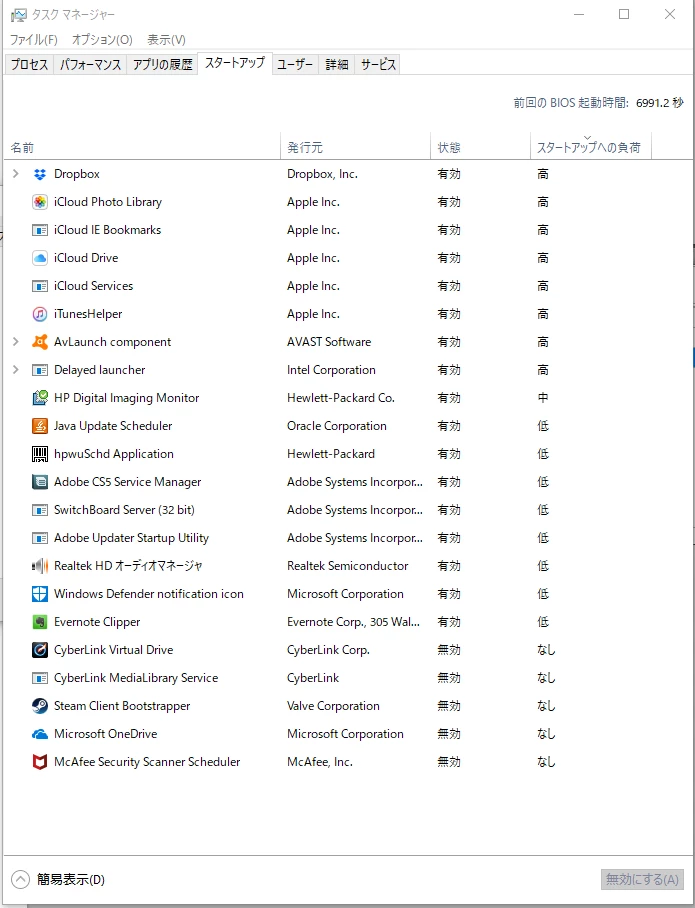Click publisher Valve Corporation cell
This screenshot has height=908, width=695.
click(333, 706)
